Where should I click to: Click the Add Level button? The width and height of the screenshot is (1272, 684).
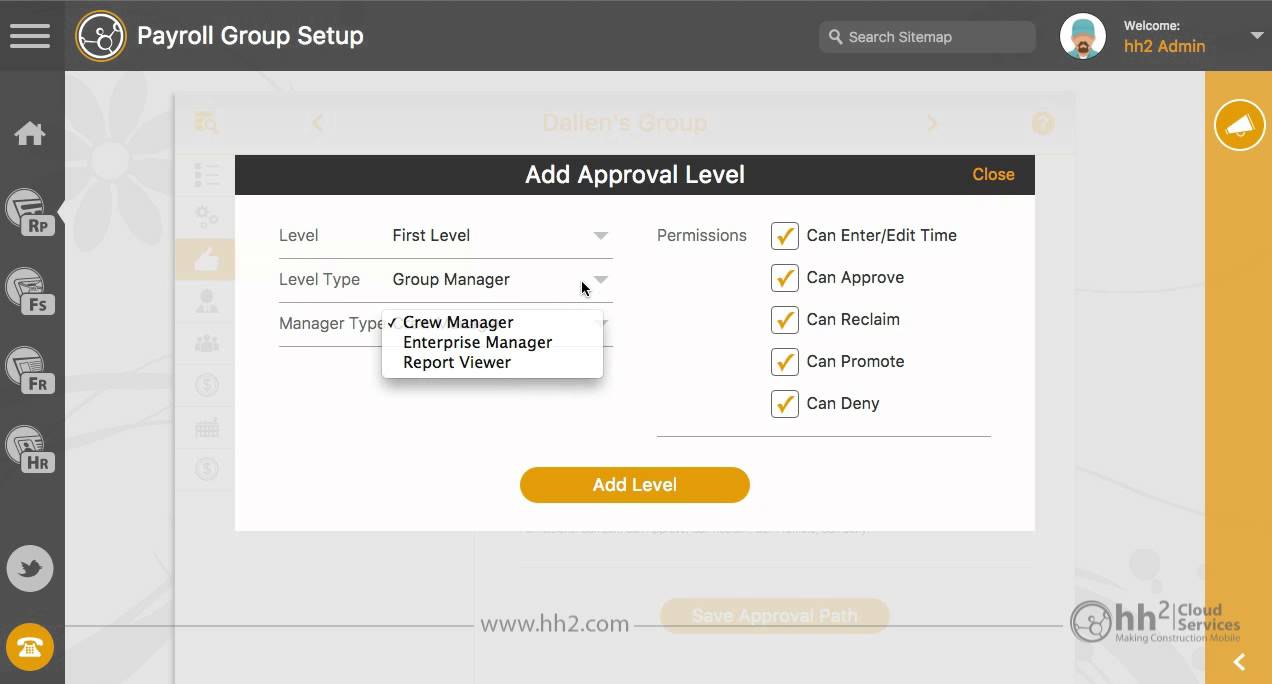point(635,485)
